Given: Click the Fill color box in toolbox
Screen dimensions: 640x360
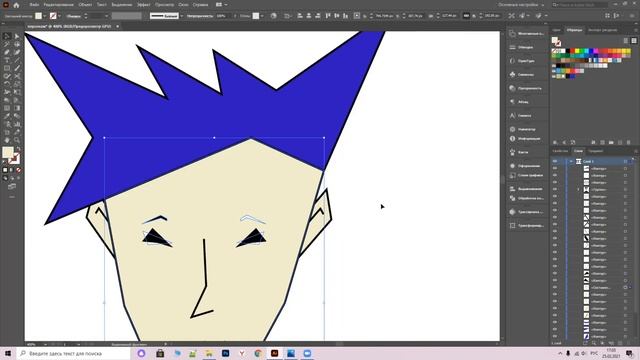Looking at the screenshot, I should pos(8,152).
